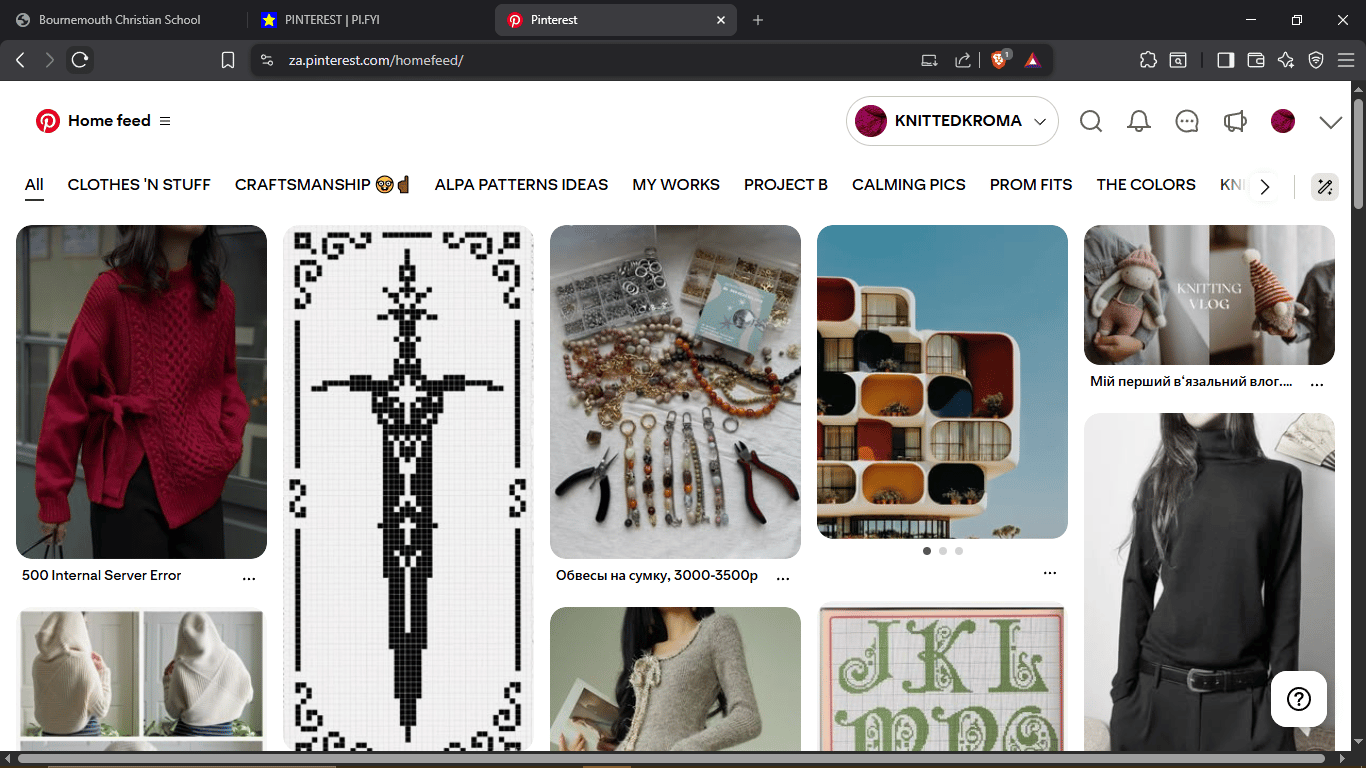Open the beads and bag charms pin
The width and height of the screenshot is (1366, 768).
[x=675, y=392]
